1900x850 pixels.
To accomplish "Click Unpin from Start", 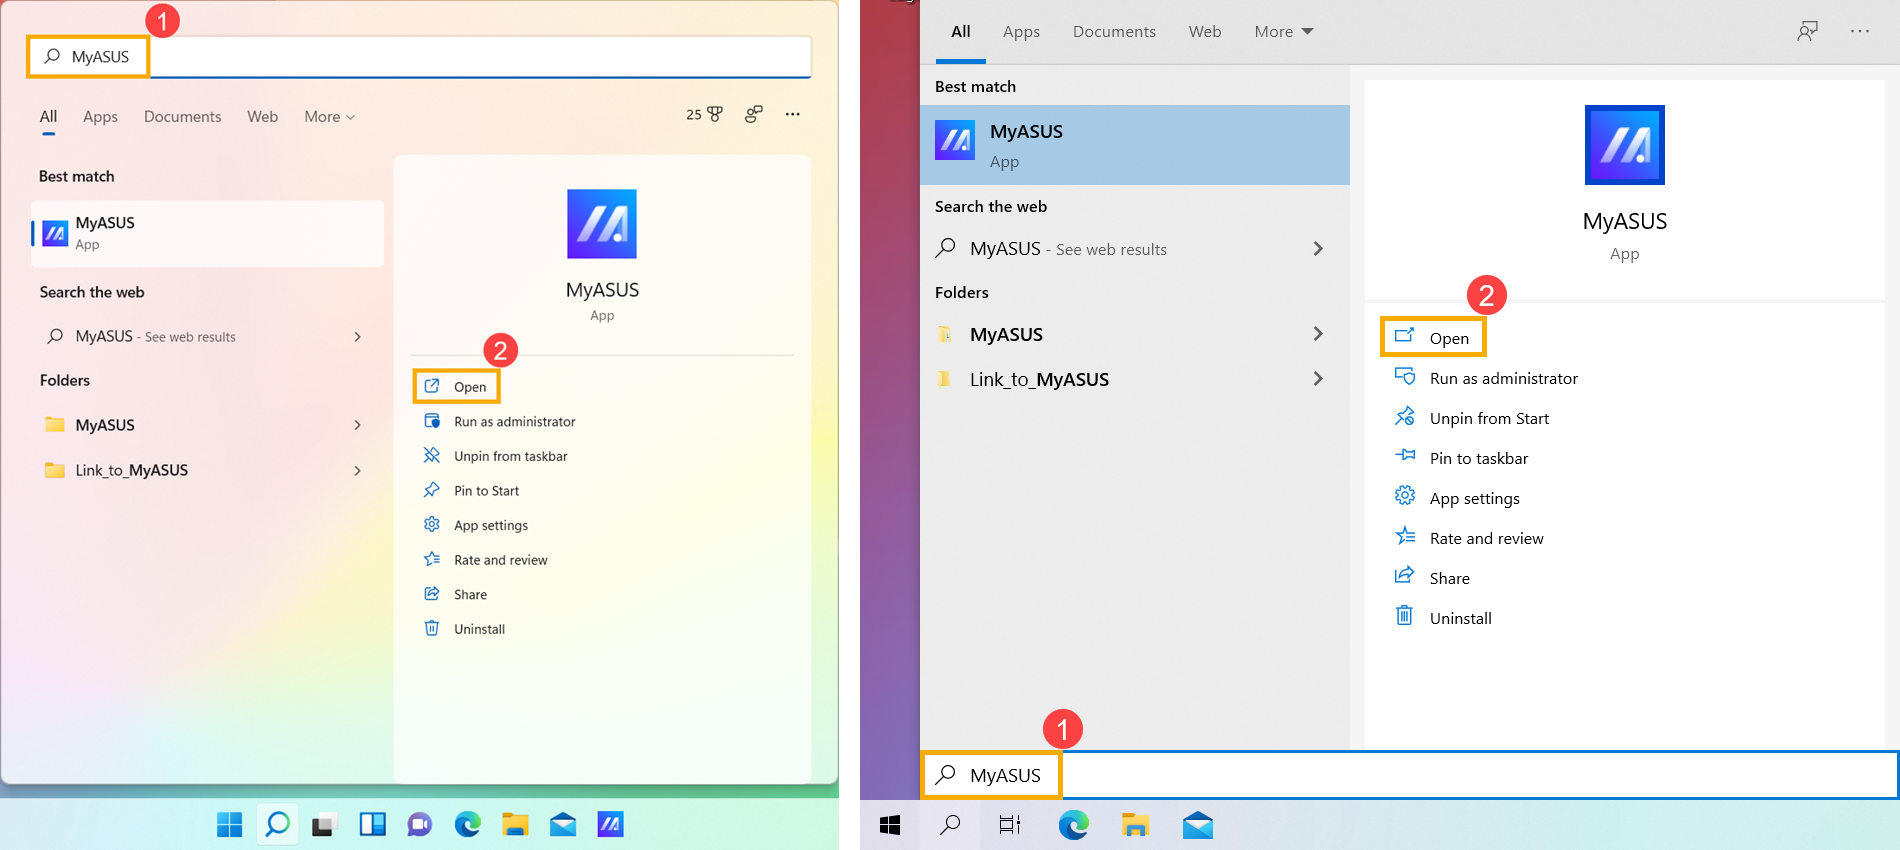I will 1472,418.
